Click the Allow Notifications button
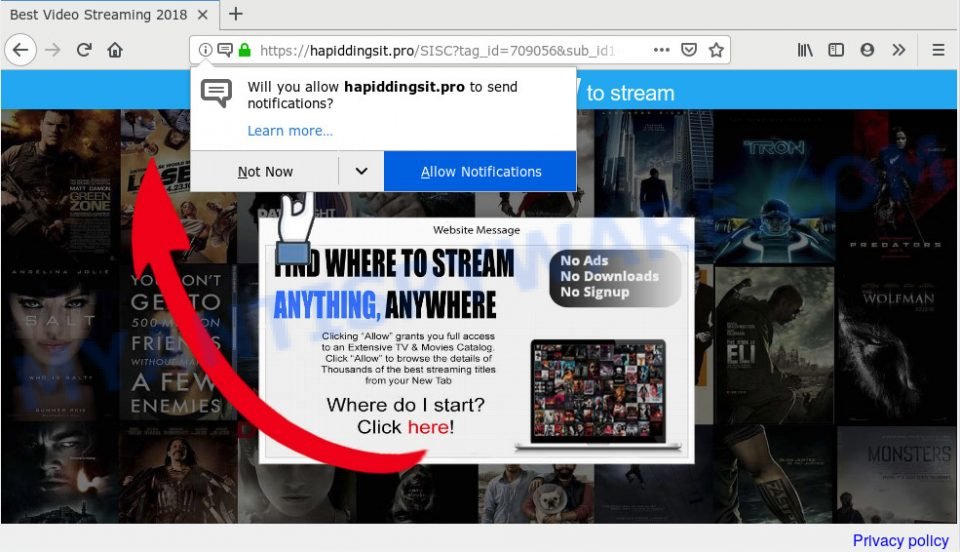Image resolution: width=960 pixels, height=552 pixels. point(481,172)
